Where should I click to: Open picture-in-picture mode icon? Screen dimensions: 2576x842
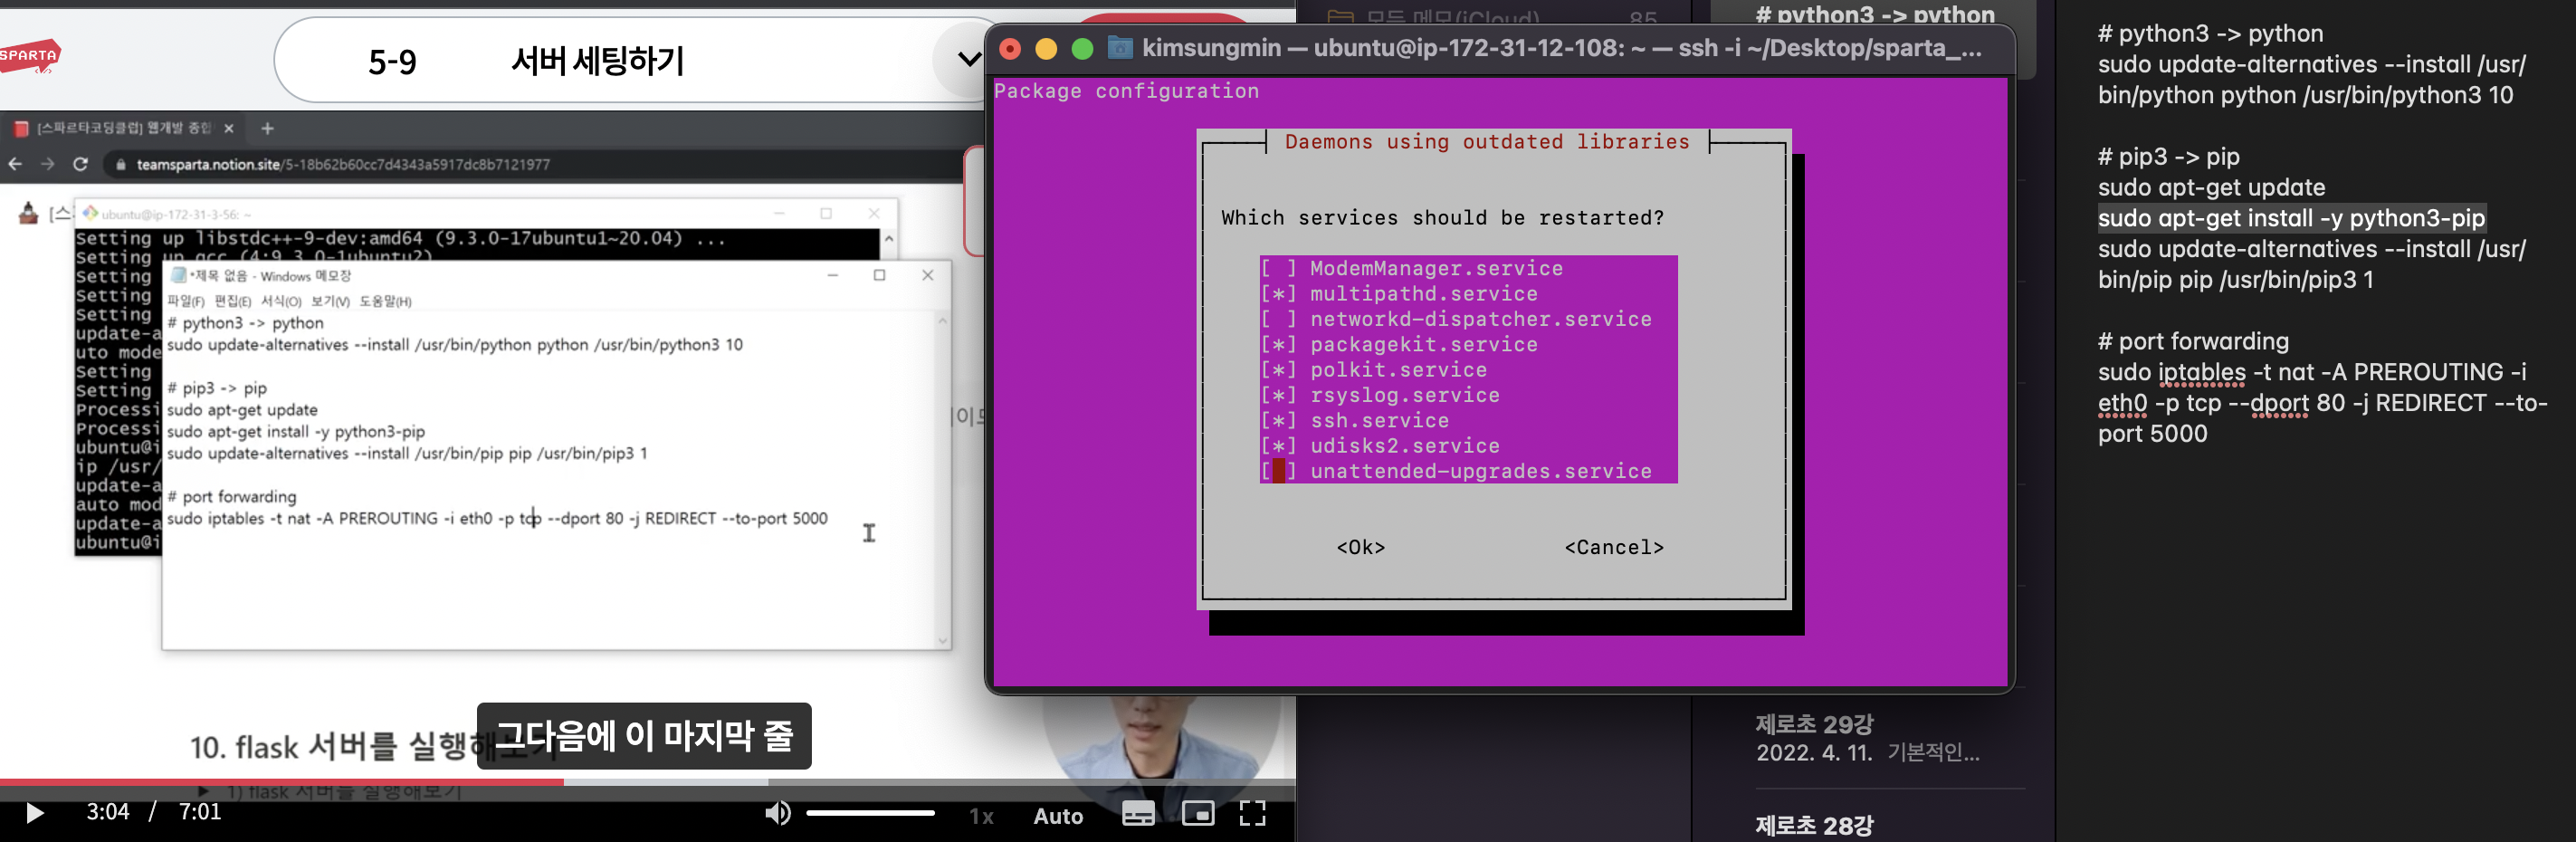click(x=1198, y=813)
